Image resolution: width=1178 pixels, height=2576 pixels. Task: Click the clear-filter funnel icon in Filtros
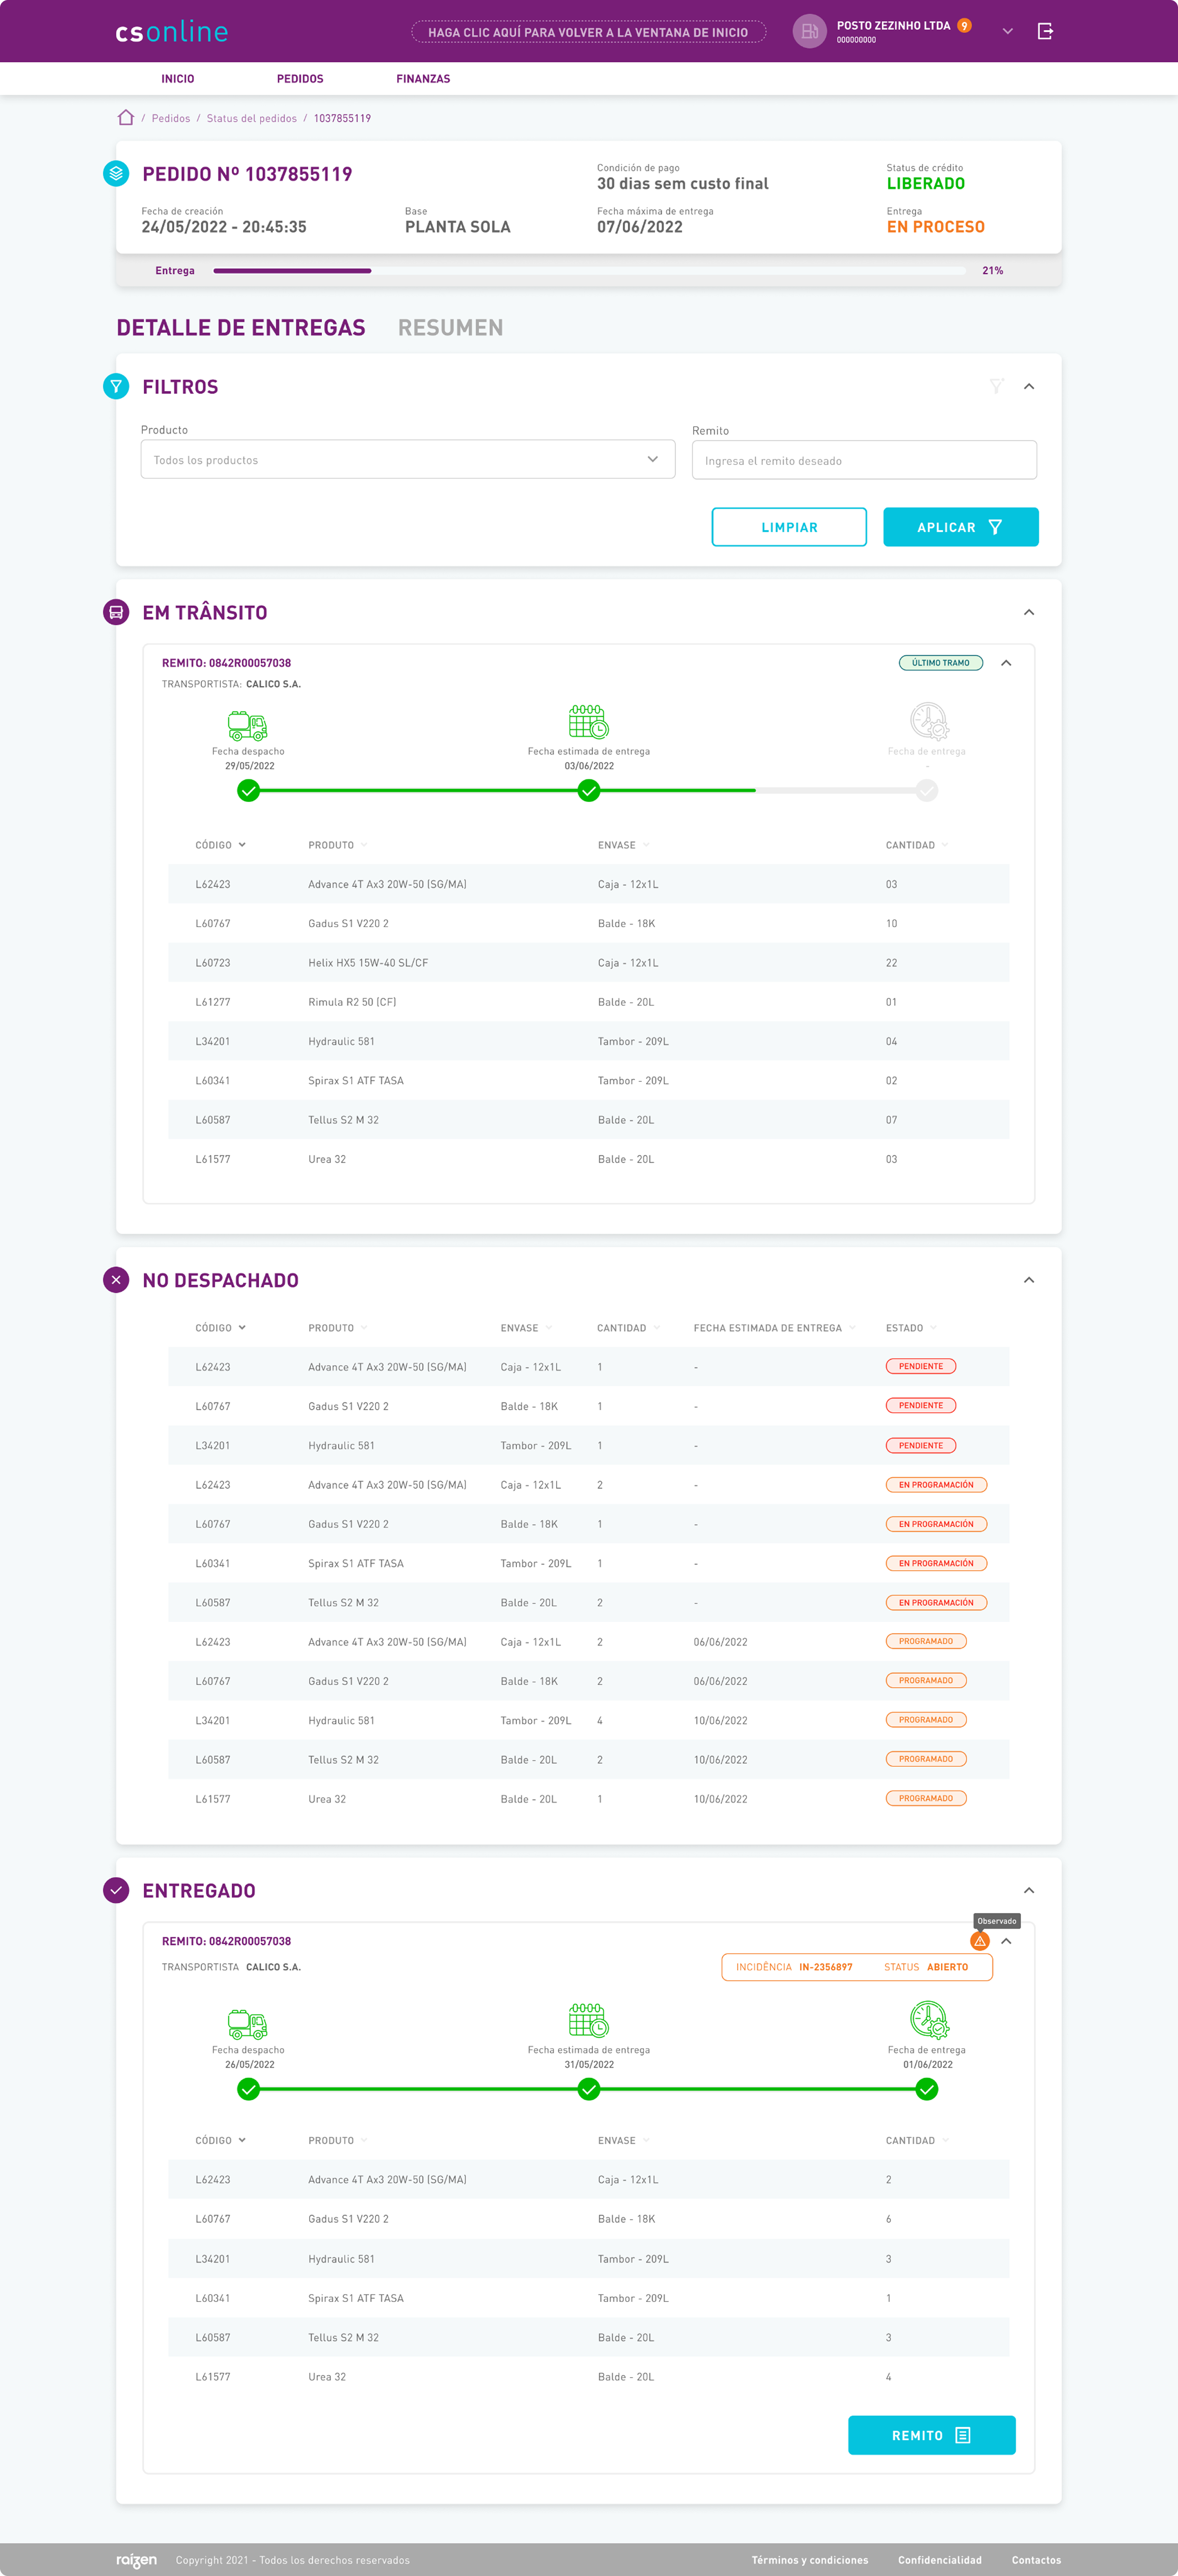pyautogui.click(x=996, y=386)
